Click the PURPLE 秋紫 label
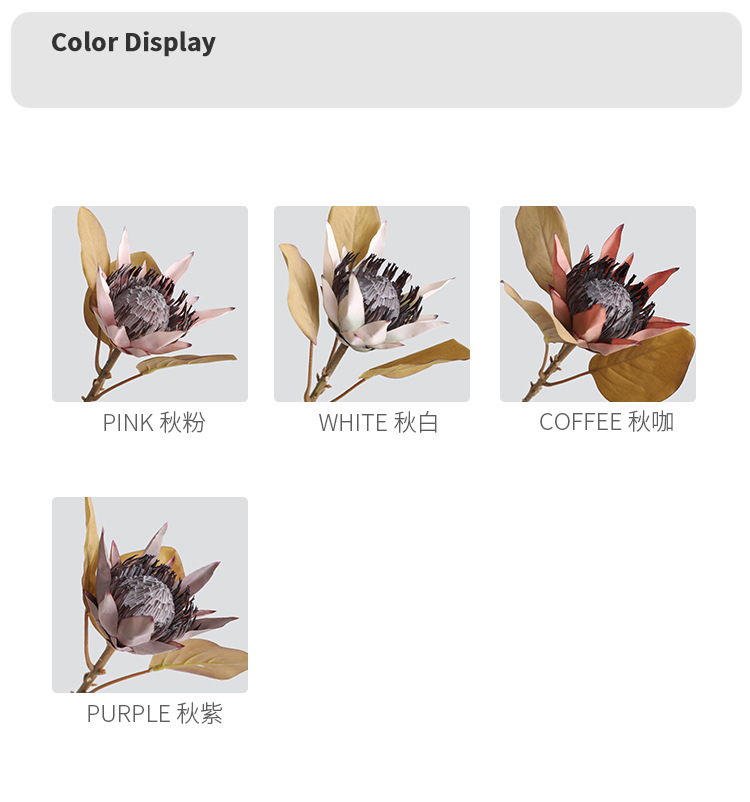 tap(155, 714)
